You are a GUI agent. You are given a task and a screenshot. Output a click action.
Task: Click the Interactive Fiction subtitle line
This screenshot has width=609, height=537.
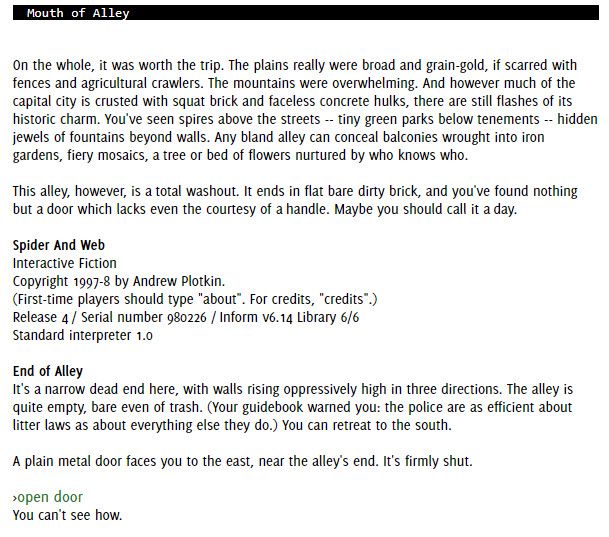64,263
